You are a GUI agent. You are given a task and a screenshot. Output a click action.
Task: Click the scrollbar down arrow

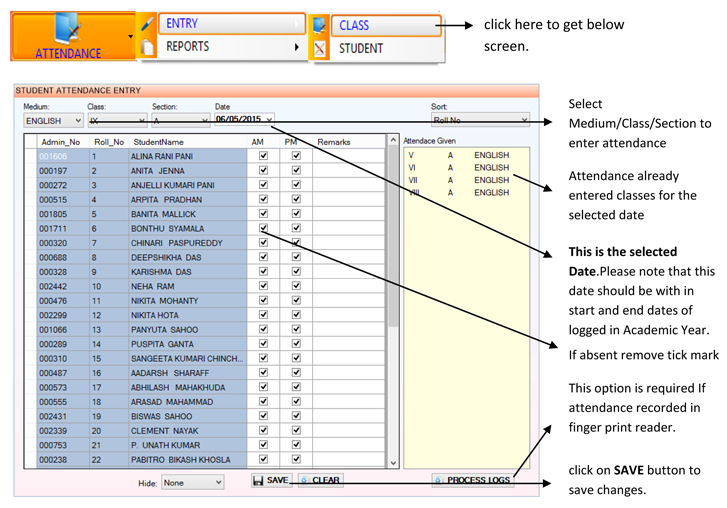[393, 463]
